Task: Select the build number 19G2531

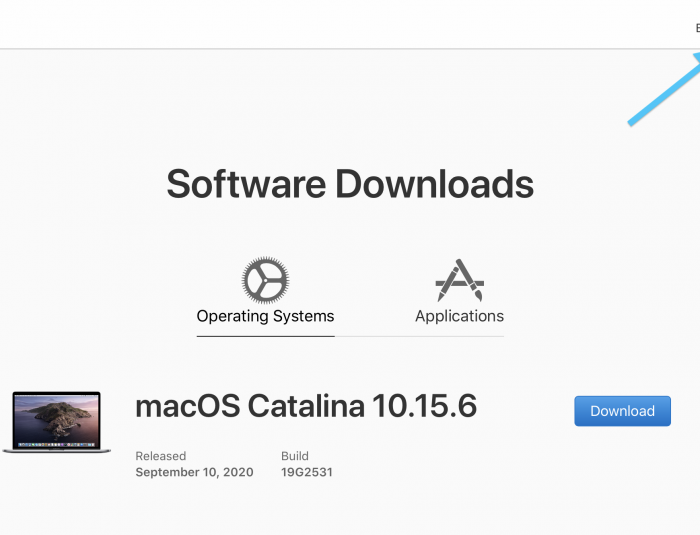Action: [x=307, y=472]
